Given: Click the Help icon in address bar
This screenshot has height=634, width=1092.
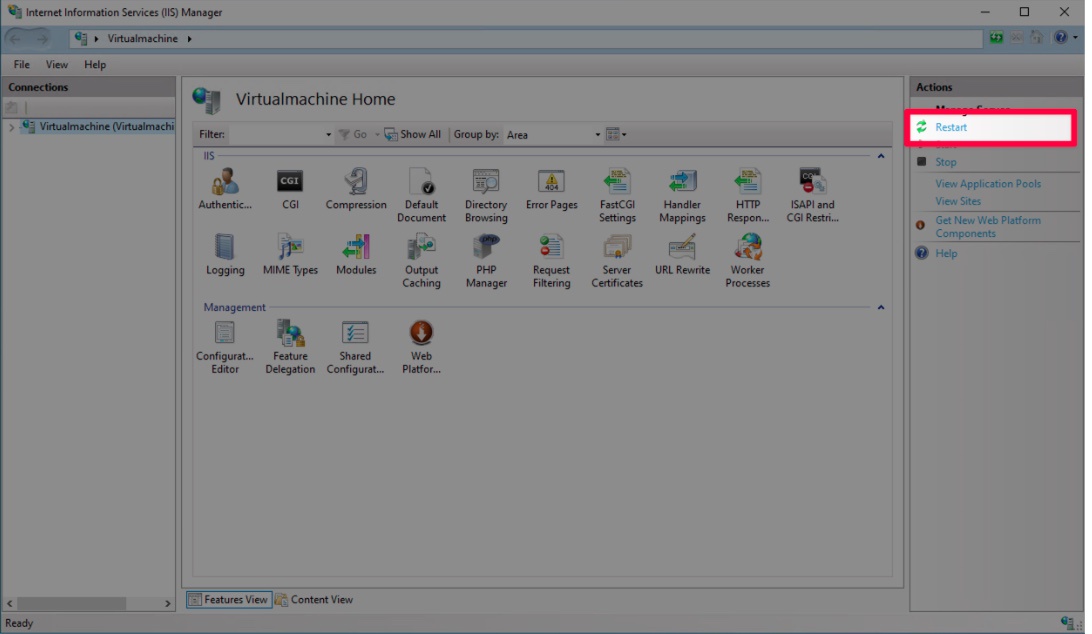Looking at the screenshot, I should 1060,38.
